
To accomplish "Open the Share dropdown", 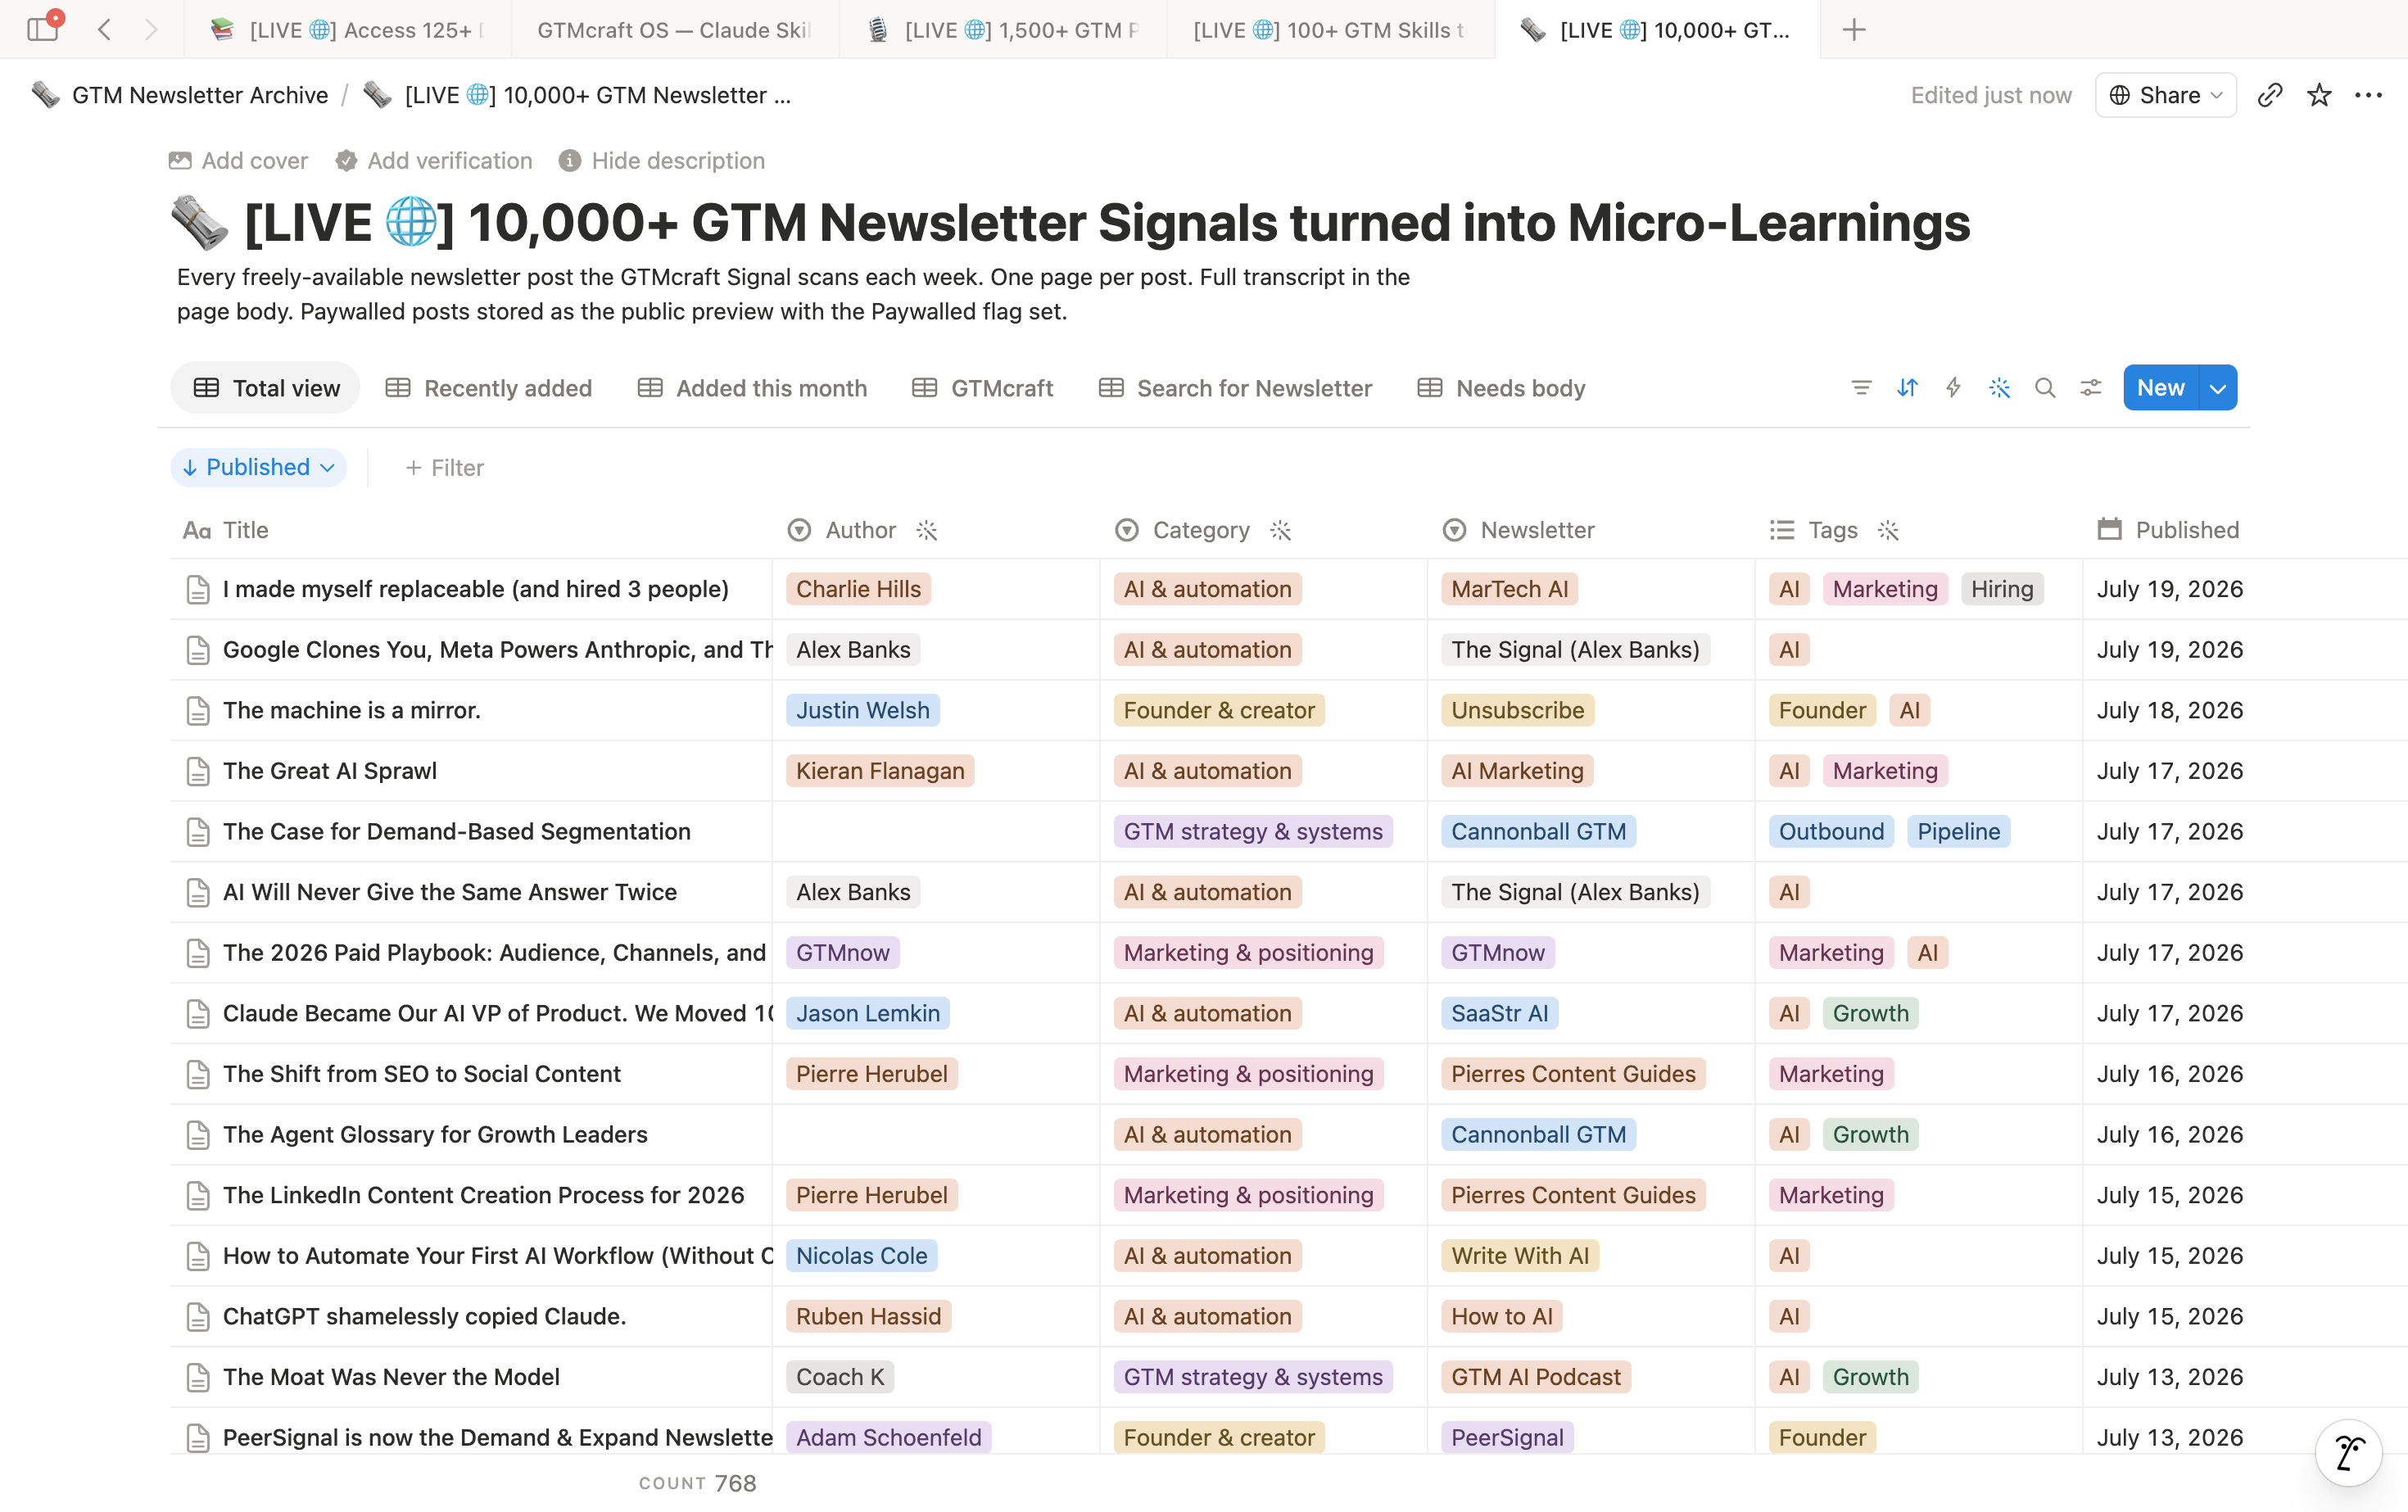I will coord(2165,95).
